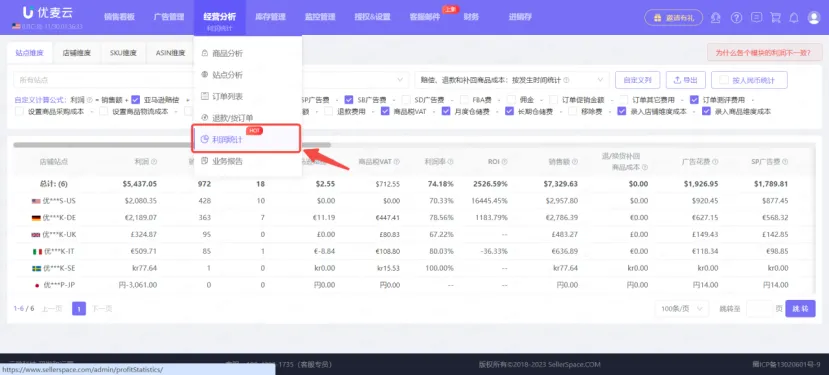
Task: Click the help icon after 按发生时间统计
Action: click(x=566, y=80)
